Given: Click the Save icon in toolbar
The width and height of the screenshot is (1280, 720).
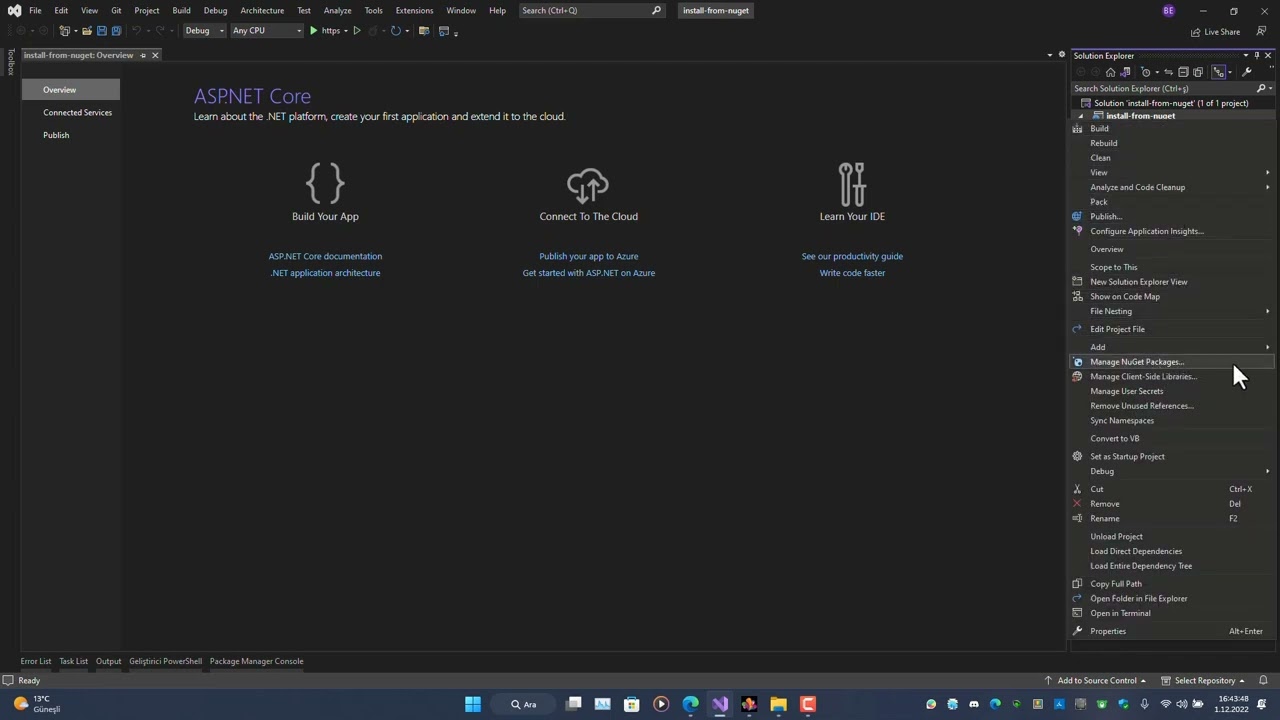Looking at the screenshot, I should (x=101, y=31).
